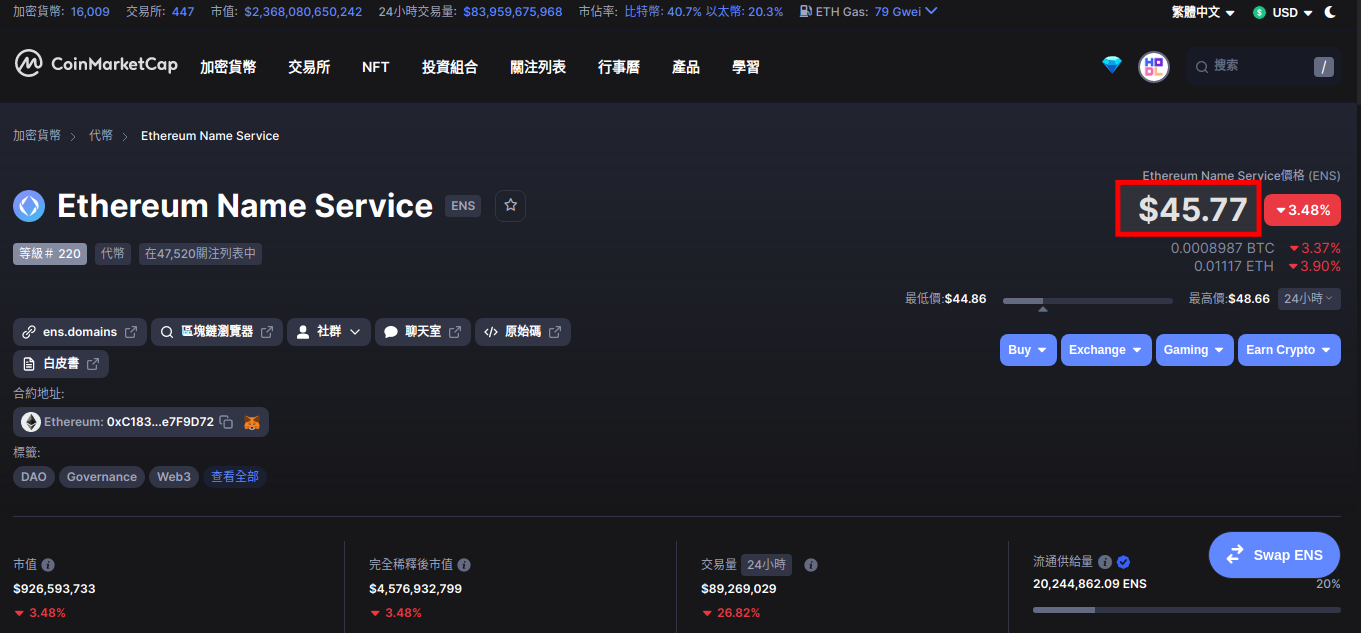Click the red 3.48% price change badge
This screenshot has height=633, width=1361.
(1302, 210)
